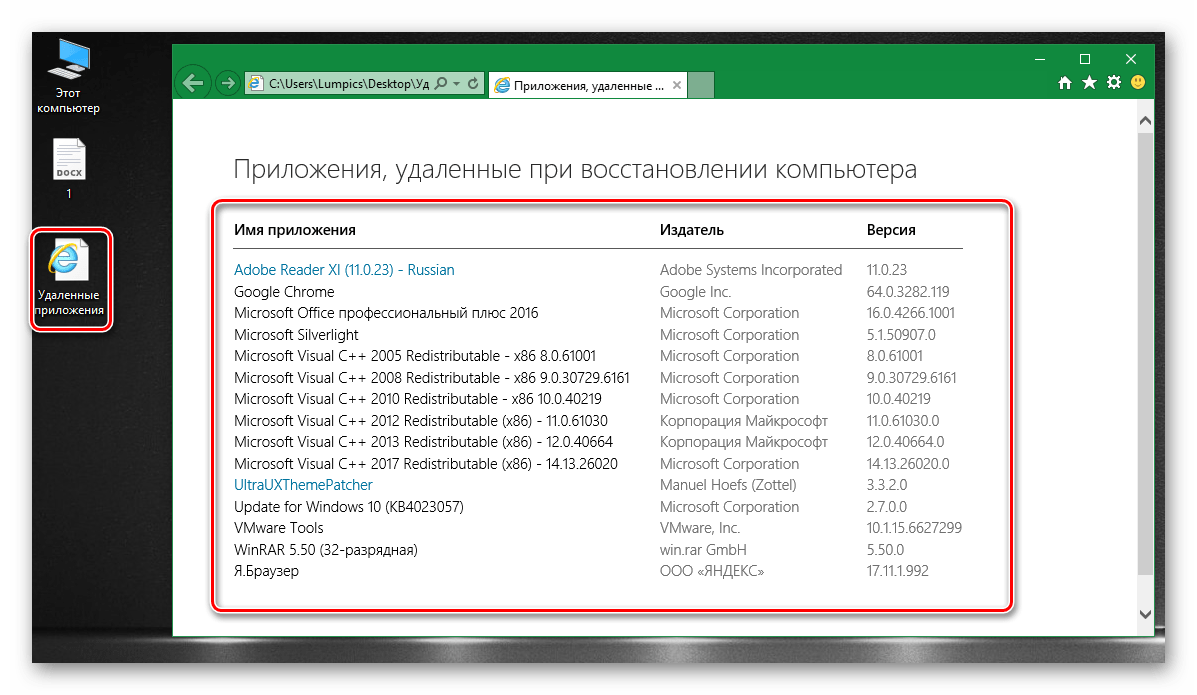Open favorites with the star icon
Viewport: 1197px width, 695px height.
(x=1089, y=82)
